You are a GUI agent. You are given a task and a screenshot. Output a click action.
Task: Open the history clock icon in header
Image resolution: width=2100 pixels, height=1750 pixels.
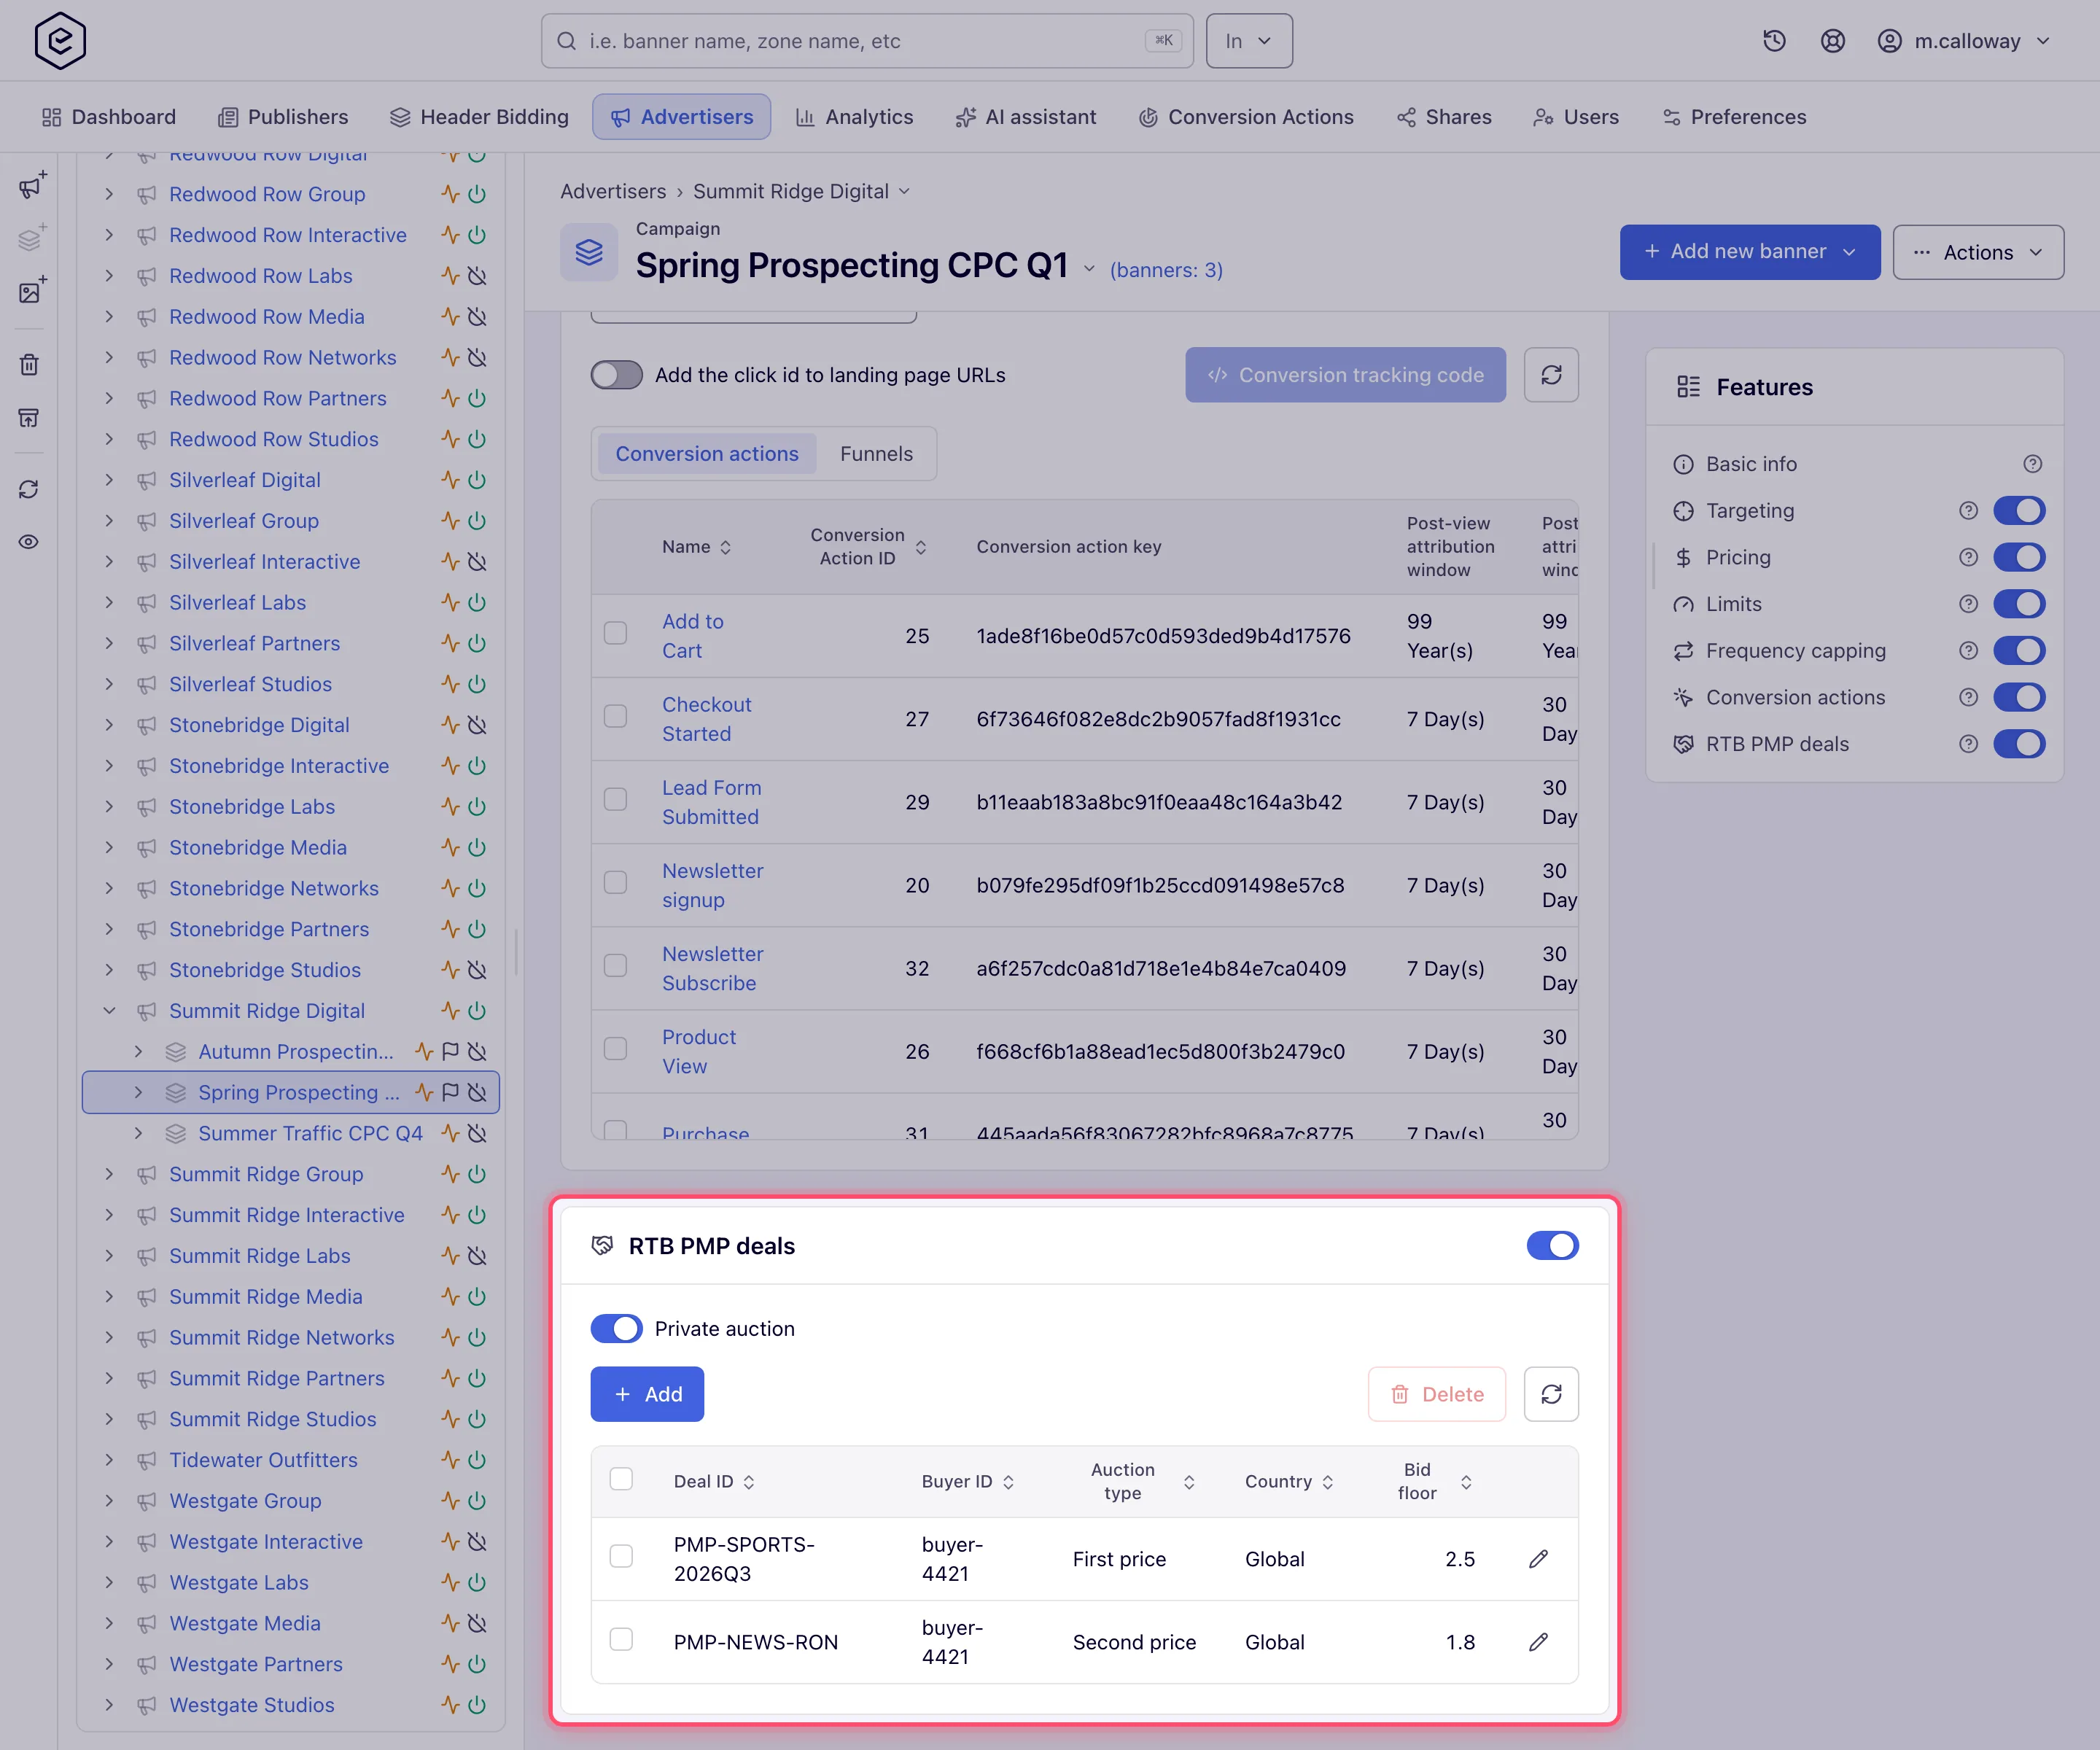(1774, 41)
